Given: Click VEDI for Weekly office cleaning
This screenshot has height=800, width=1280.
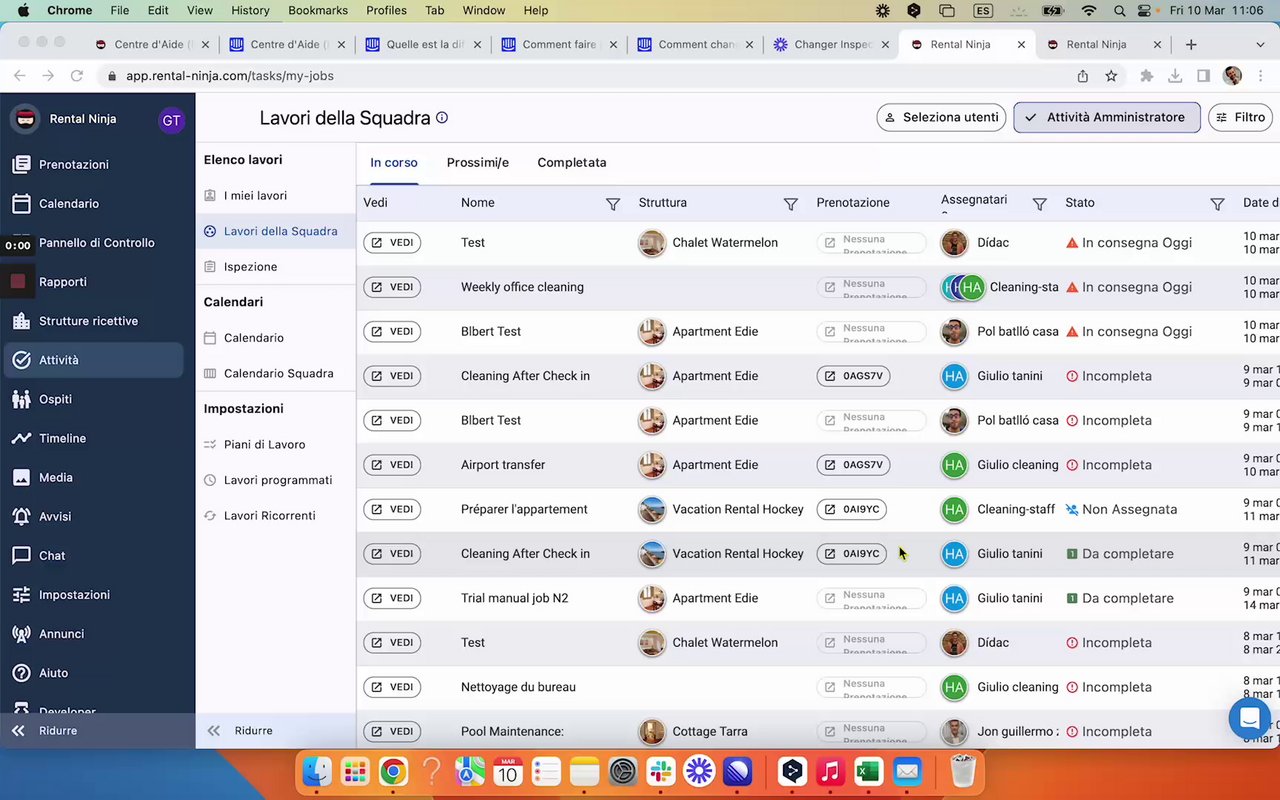Looking at the screenshot, I should click(392, 287).
